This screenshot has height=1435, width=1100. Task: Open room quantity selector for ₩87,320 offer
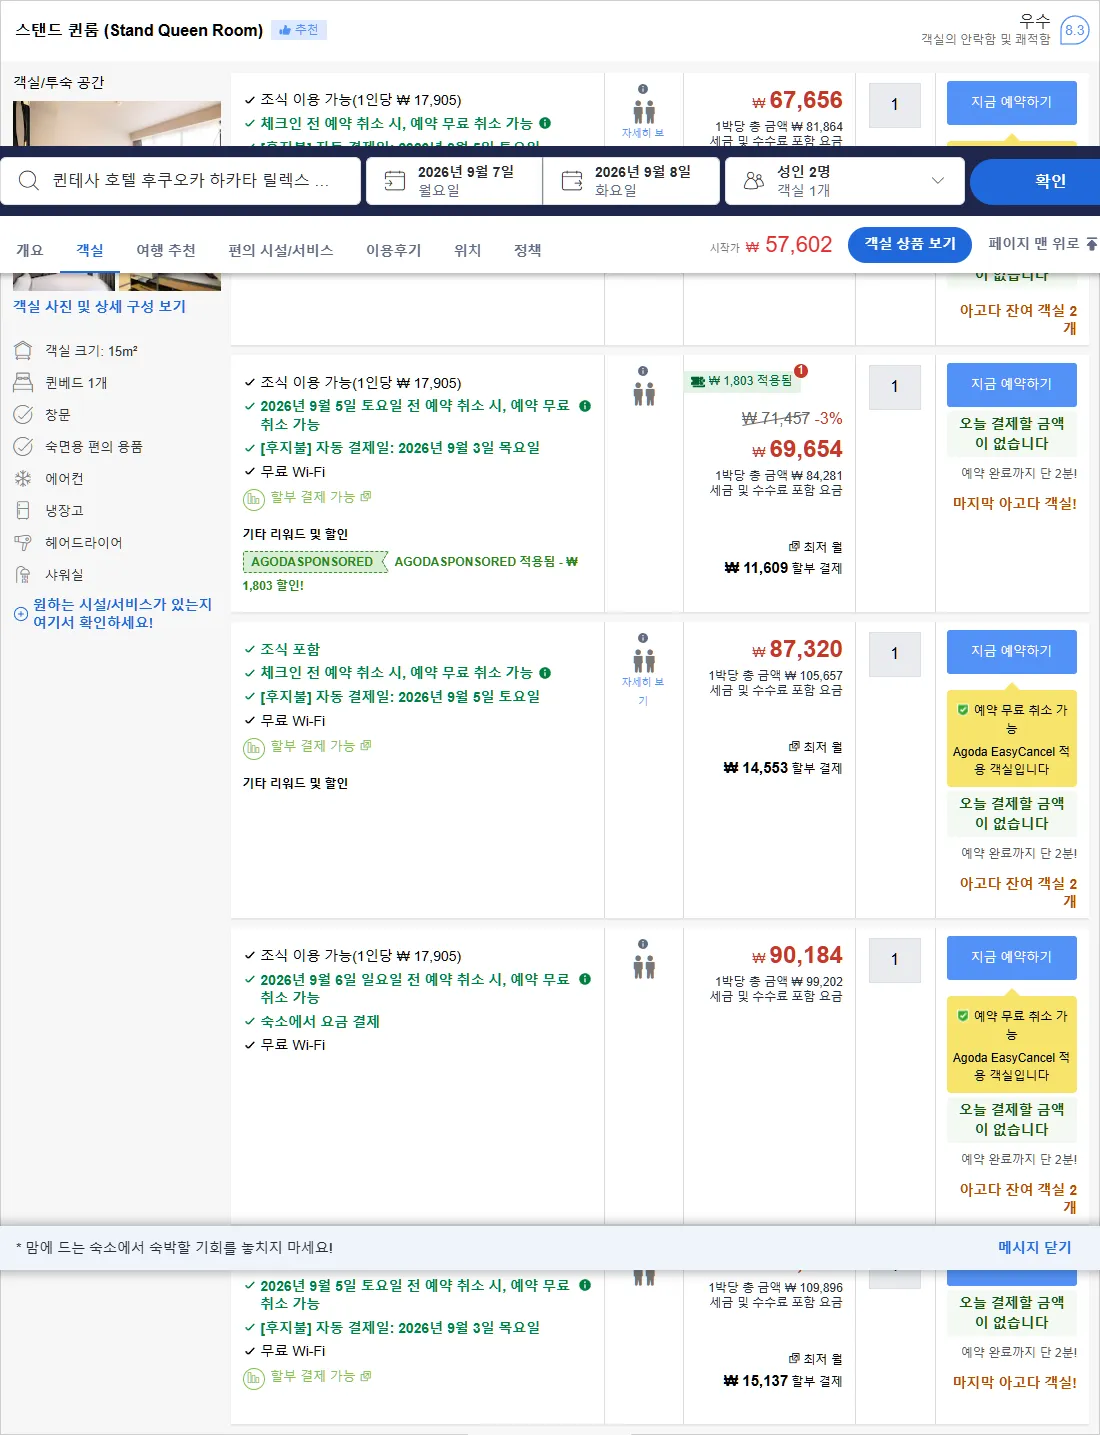[x=894, y=653]
